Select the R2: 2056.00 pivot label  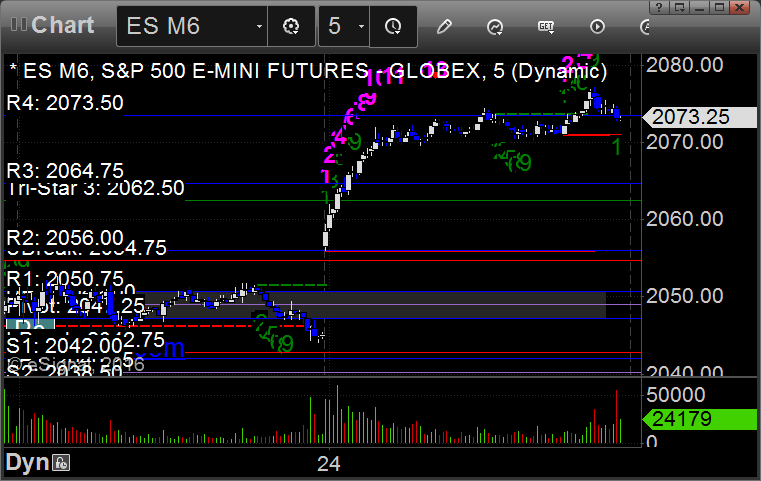pyautogui.click(x=65, y=238)
